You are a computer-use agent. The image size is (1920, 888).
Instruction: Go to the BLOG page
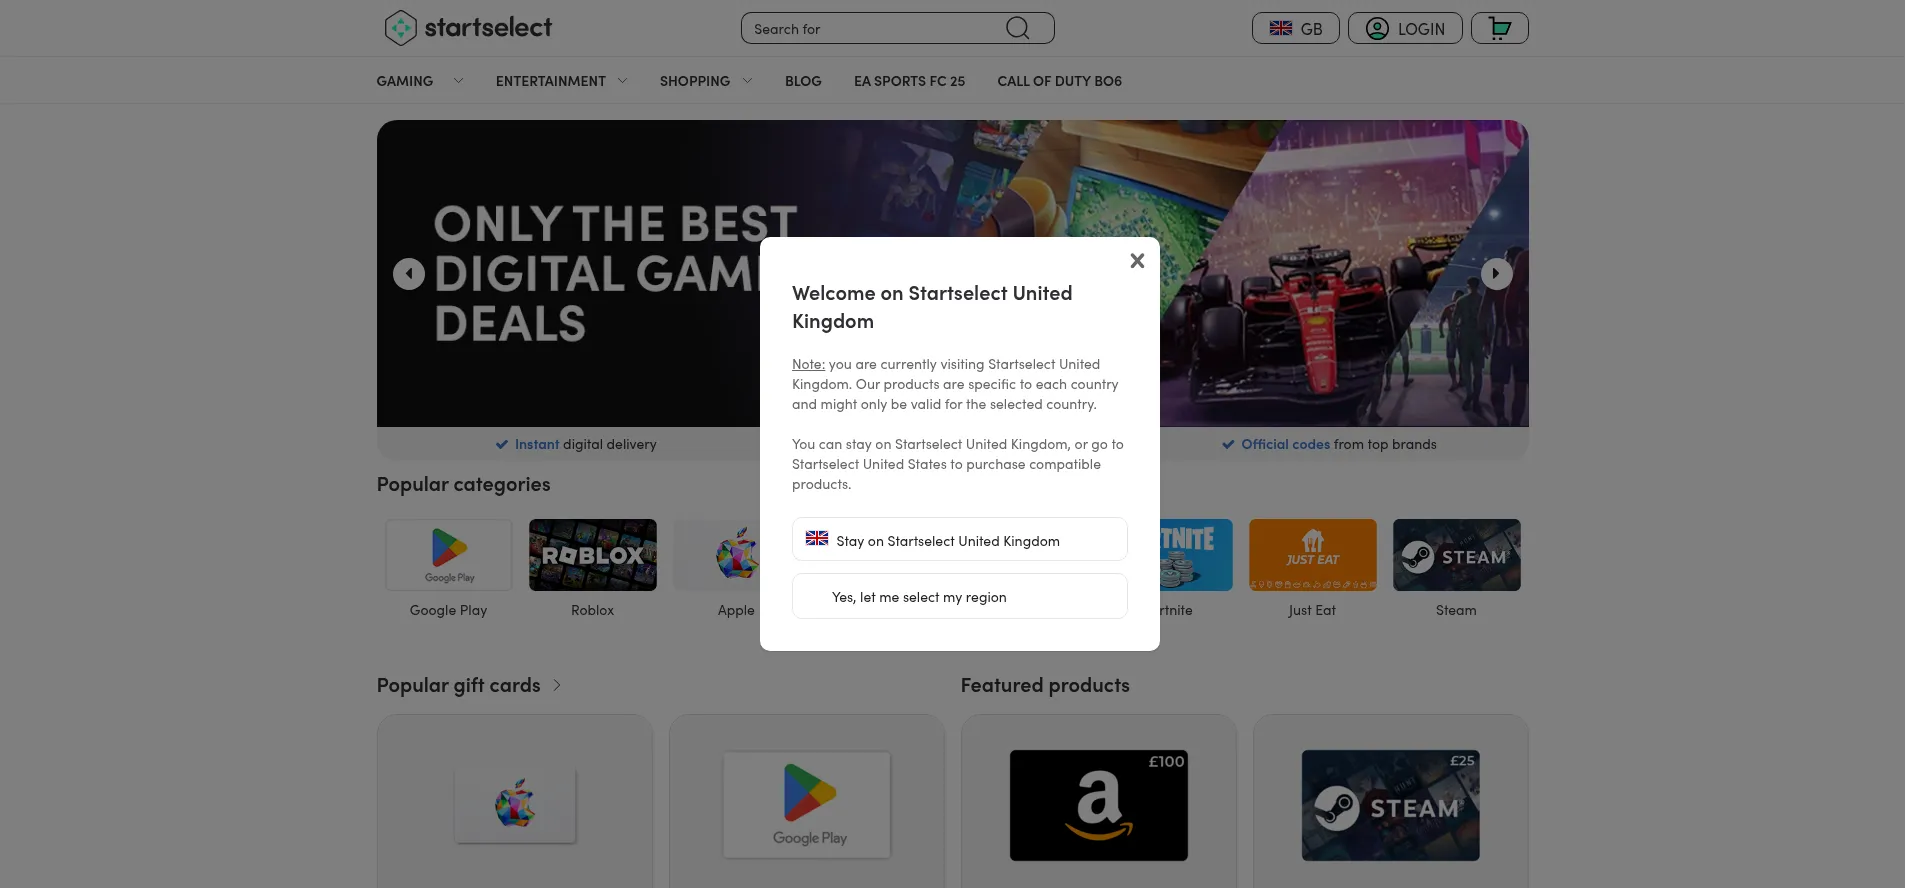[803, 81]
